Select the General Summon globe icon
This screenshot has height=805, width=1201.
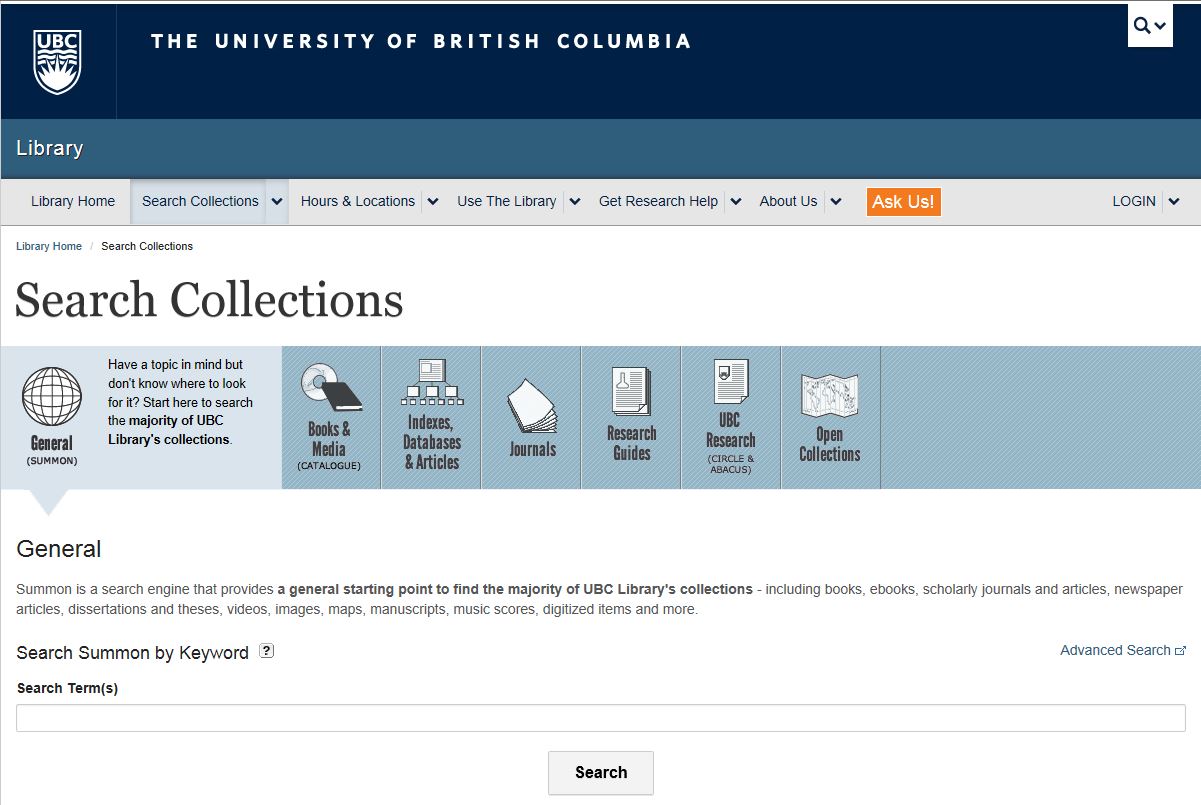pos(51,398)
